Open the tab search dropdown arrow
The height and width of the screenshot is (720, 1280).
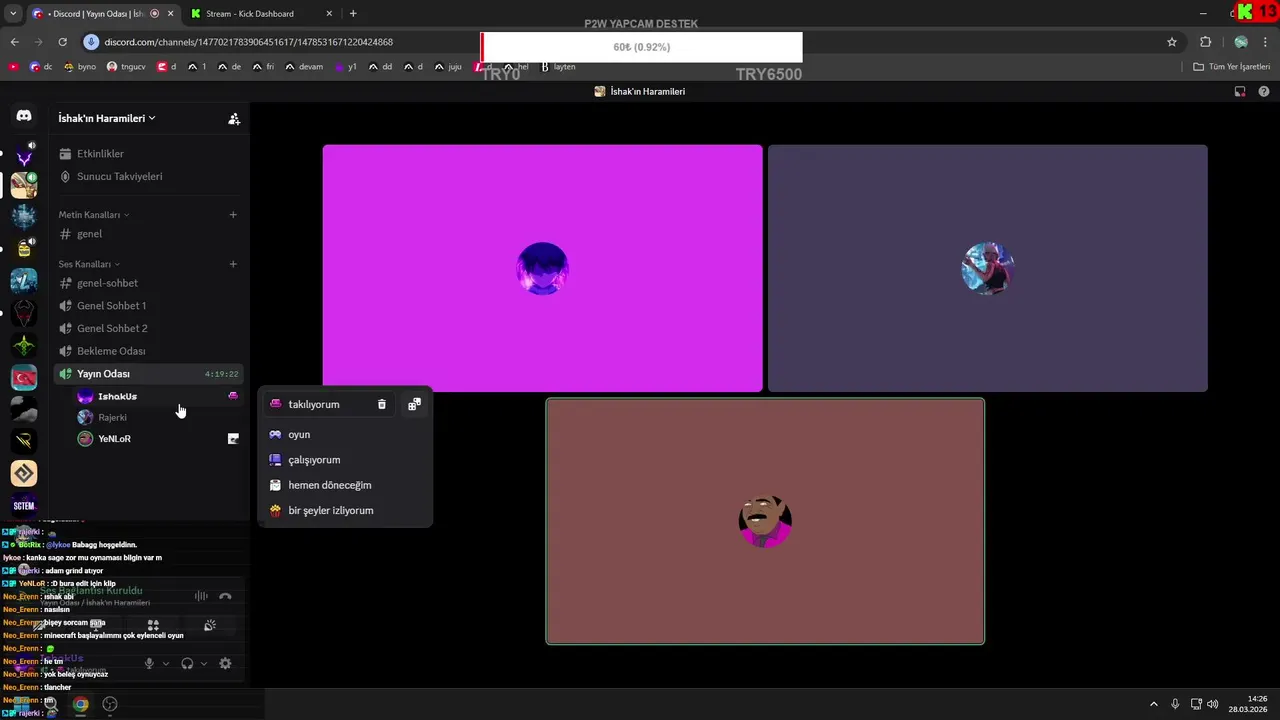[x=13, y=14]
